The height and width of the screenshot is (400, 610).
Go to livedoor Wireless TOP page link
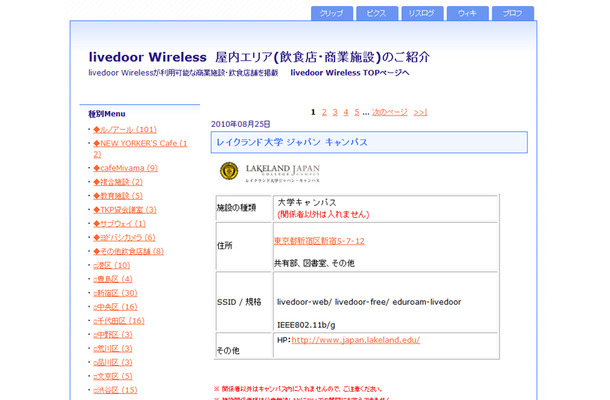(350, 73)
